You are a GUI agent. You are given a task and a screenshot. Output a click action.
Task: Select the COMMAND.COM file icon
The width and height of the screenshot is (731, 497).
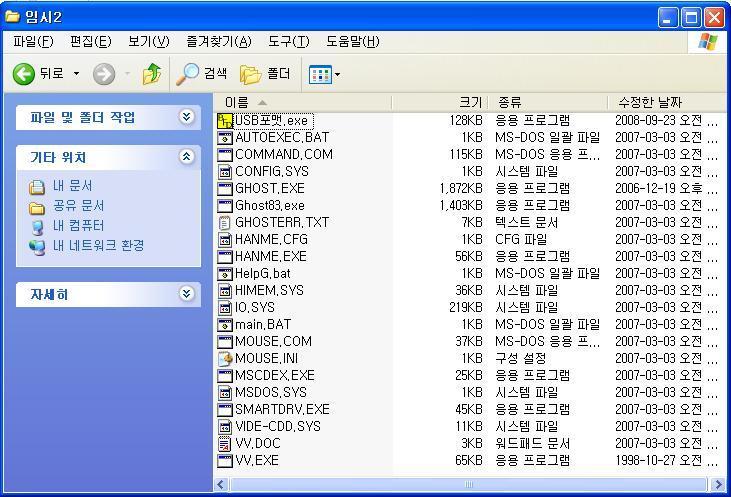[x=225, y=154]
